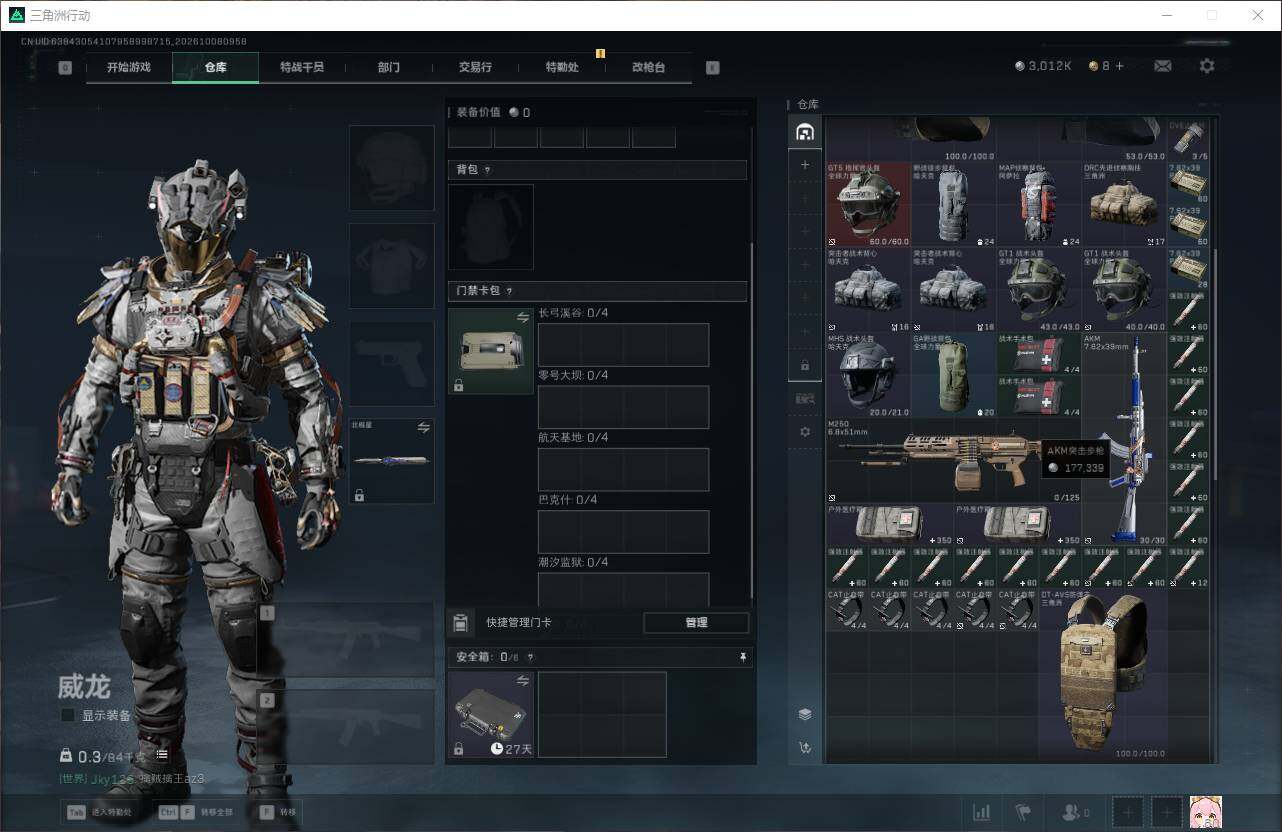
Task: Click the empty backpack equipment slot
Action: coord(491,227)
